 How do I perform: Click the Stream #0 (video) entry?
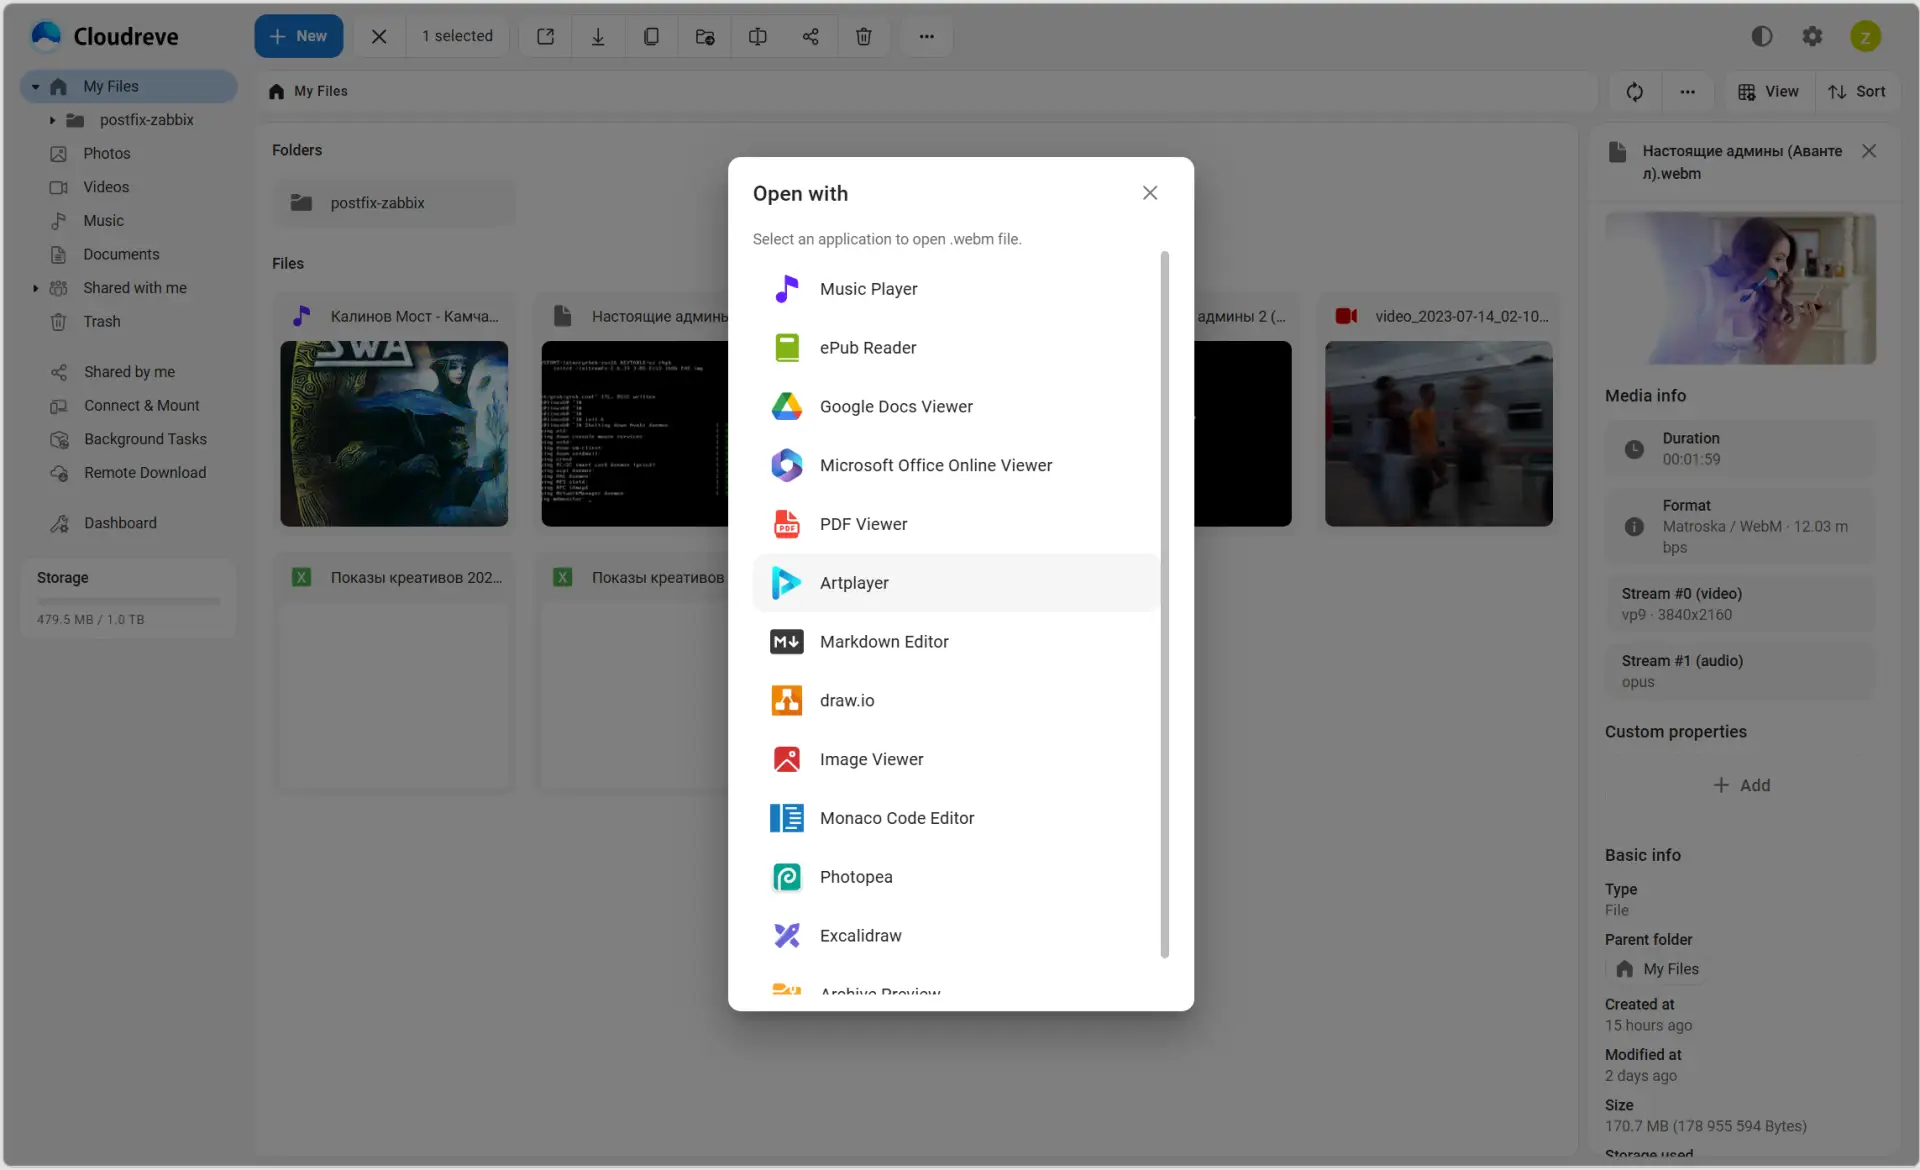tap(1740, 604)
